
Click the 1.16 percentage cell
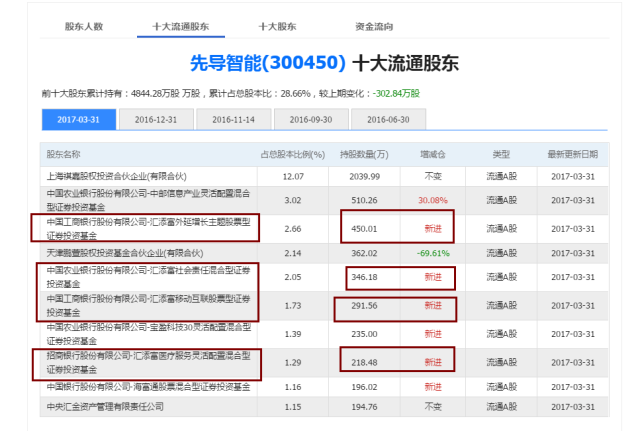[293, 387]
